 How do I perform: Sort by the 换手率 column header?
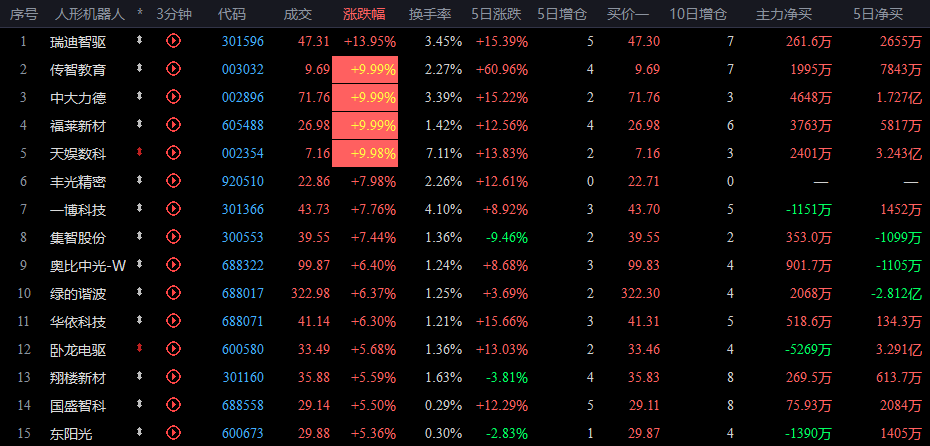pyautogui.click(x=430, y=14)
